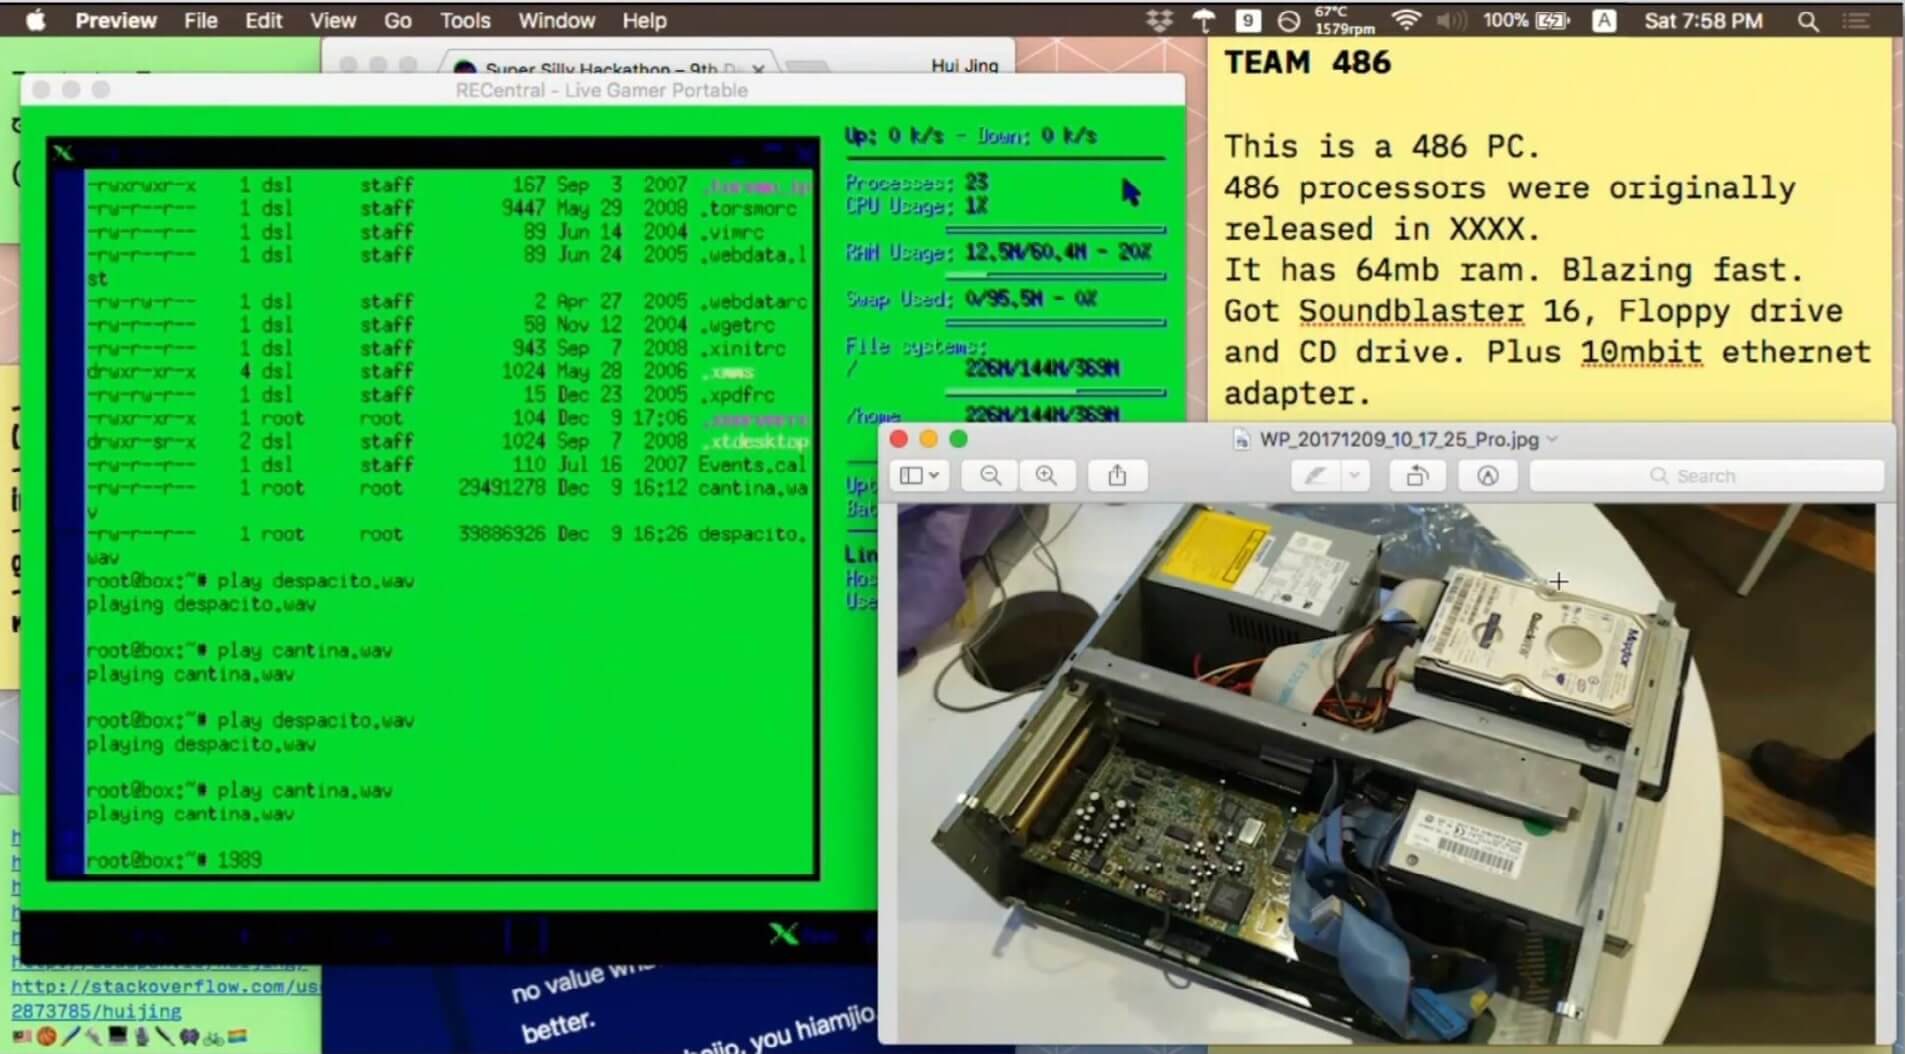The image size is (1906, 1054).
Task: Click the terminal prompt line with 1989
Action: pyautogui.click(x=174, y=860)
